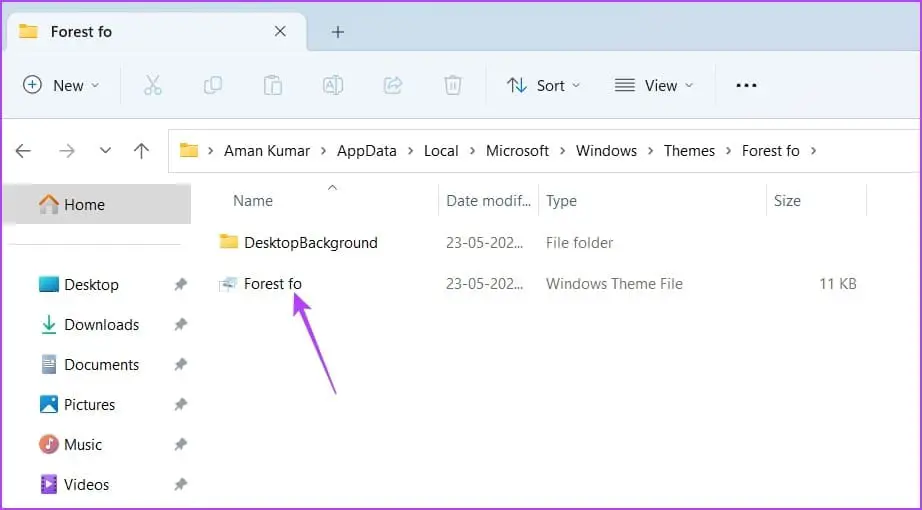The image size is (922, 510).
Task: Expand chevron after Forest fo breadcrumb
Action: point(814,151)
